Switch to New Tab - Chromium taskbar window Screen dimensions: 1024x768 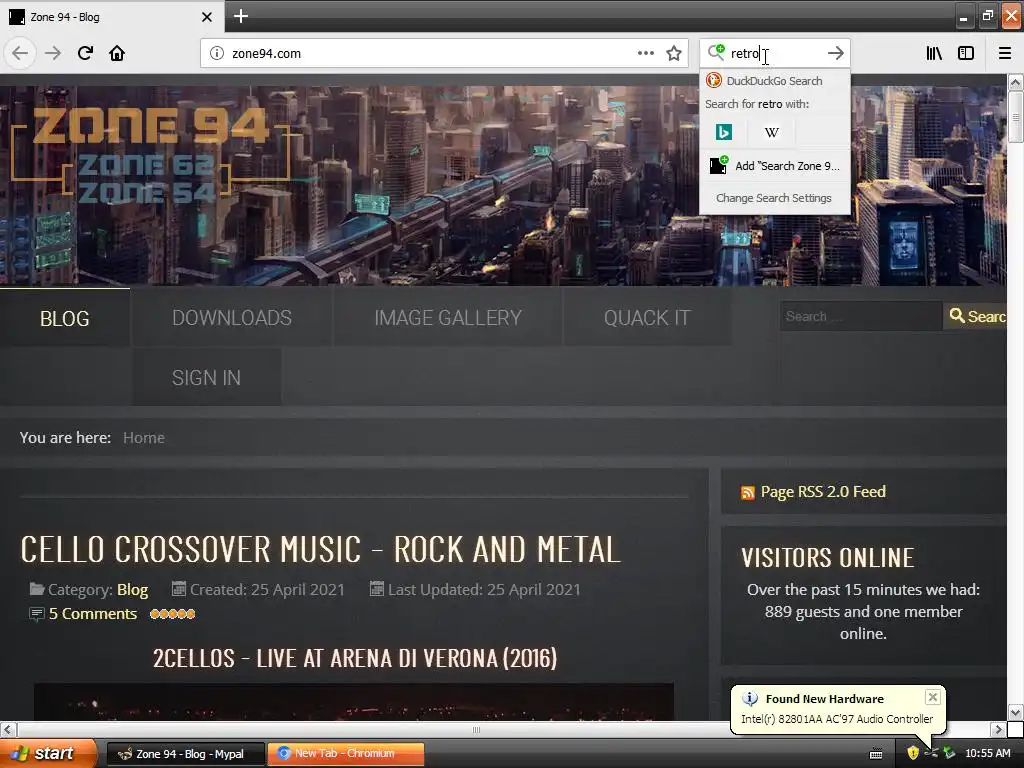(x=346, y=754)
